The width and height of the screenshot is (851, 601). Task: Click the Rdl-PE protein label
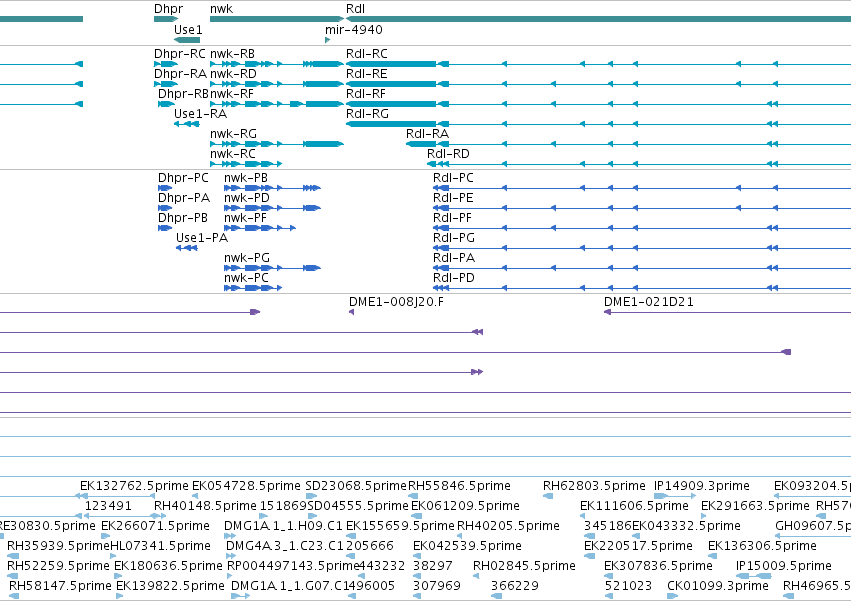(453, 198)
